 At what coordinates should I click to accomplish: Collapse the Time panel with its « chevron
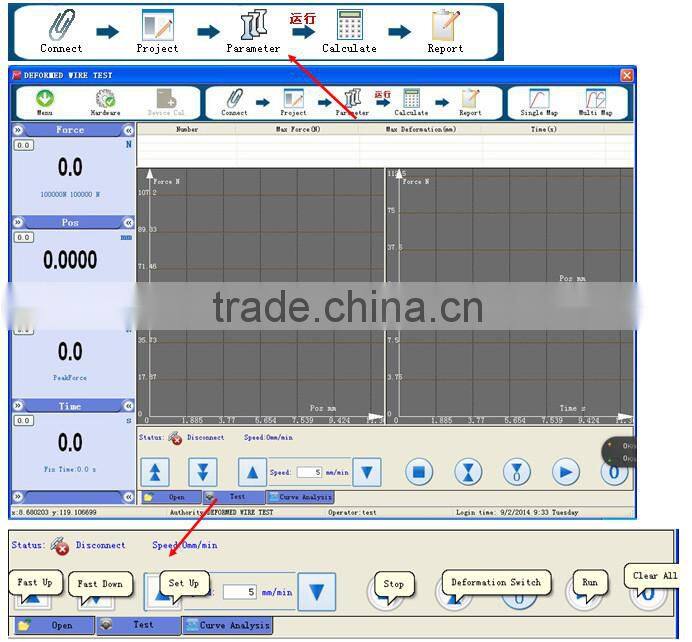(128, 405)
